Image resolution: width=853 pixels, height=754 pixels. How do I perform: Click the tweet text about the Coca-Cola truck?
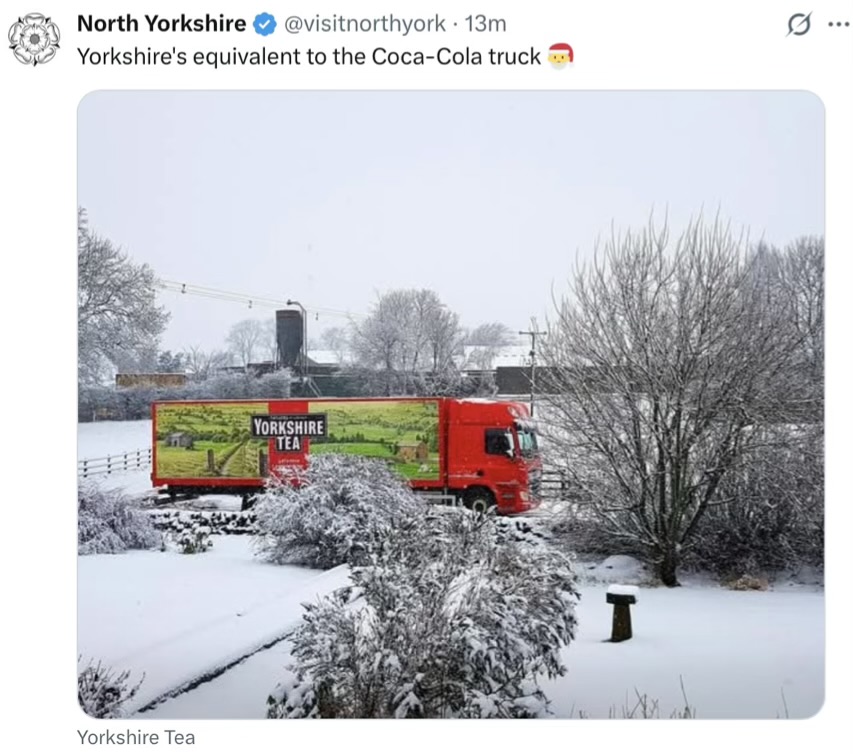(309, 57)
